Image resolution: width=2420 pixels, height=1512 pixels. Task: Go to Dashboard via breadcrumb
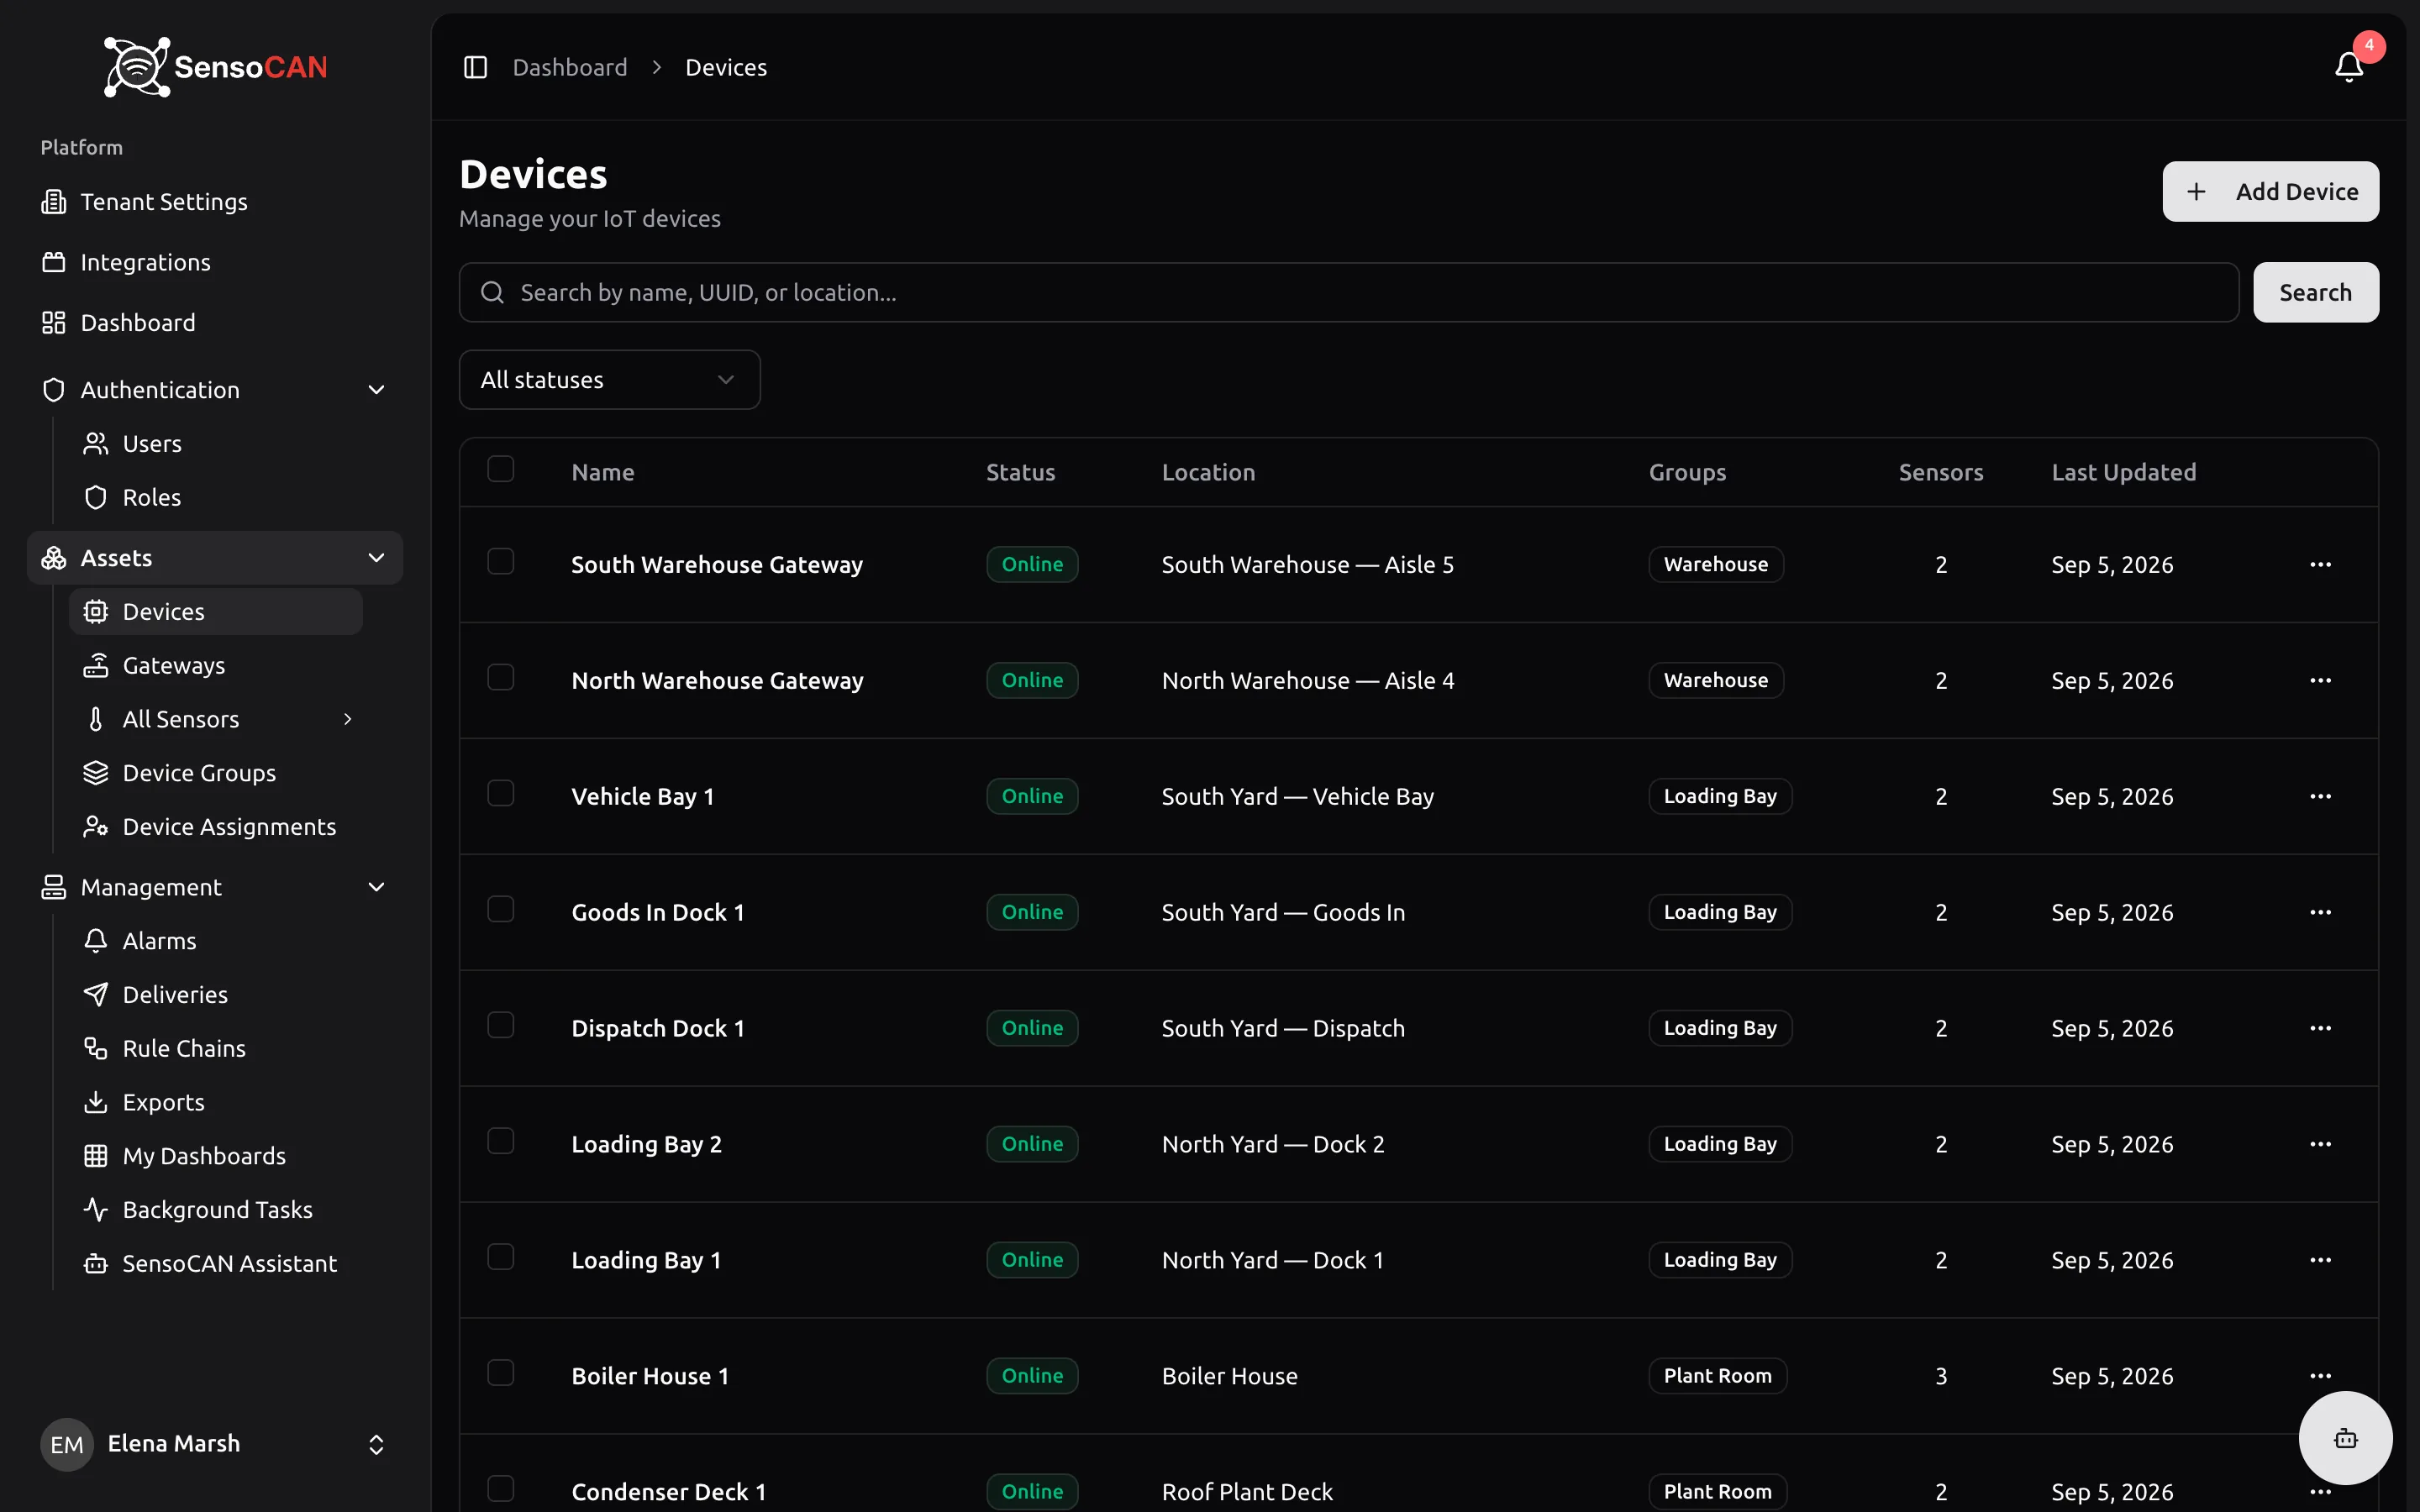click(x=570, y=67)
